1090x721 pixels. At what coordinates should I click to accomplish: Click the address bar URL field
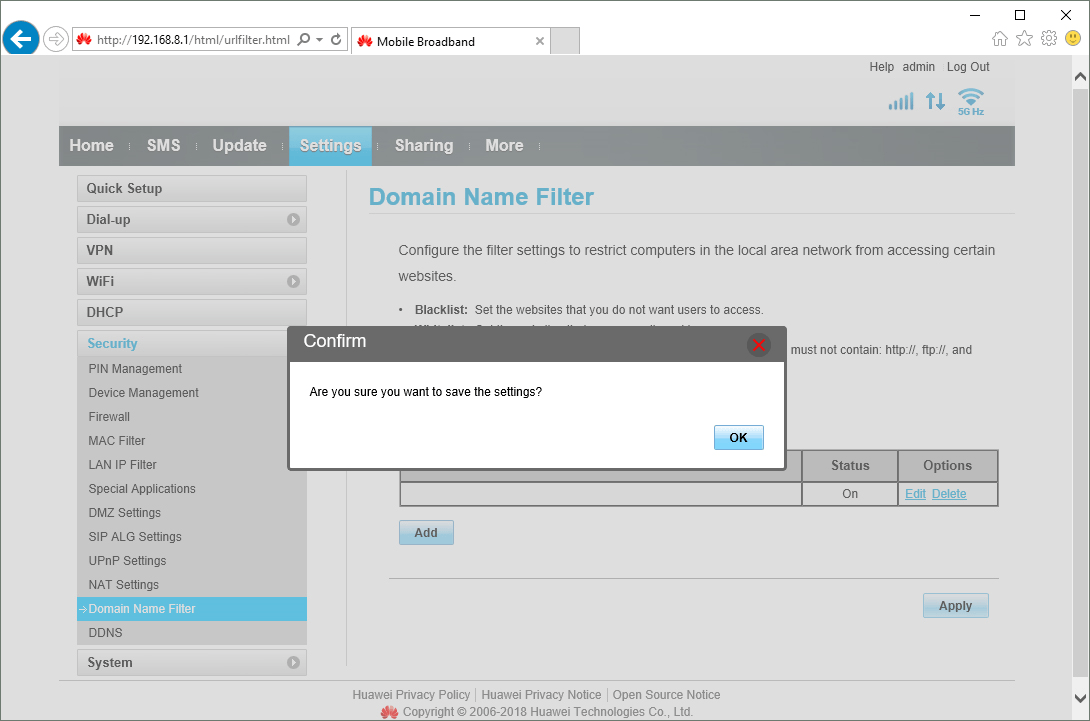point(192,40)
